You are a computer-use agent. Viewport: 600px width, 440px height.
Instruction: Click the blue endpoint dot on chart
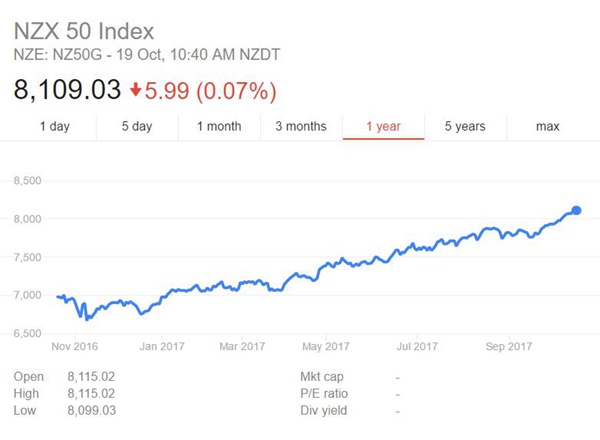[576, 210]
